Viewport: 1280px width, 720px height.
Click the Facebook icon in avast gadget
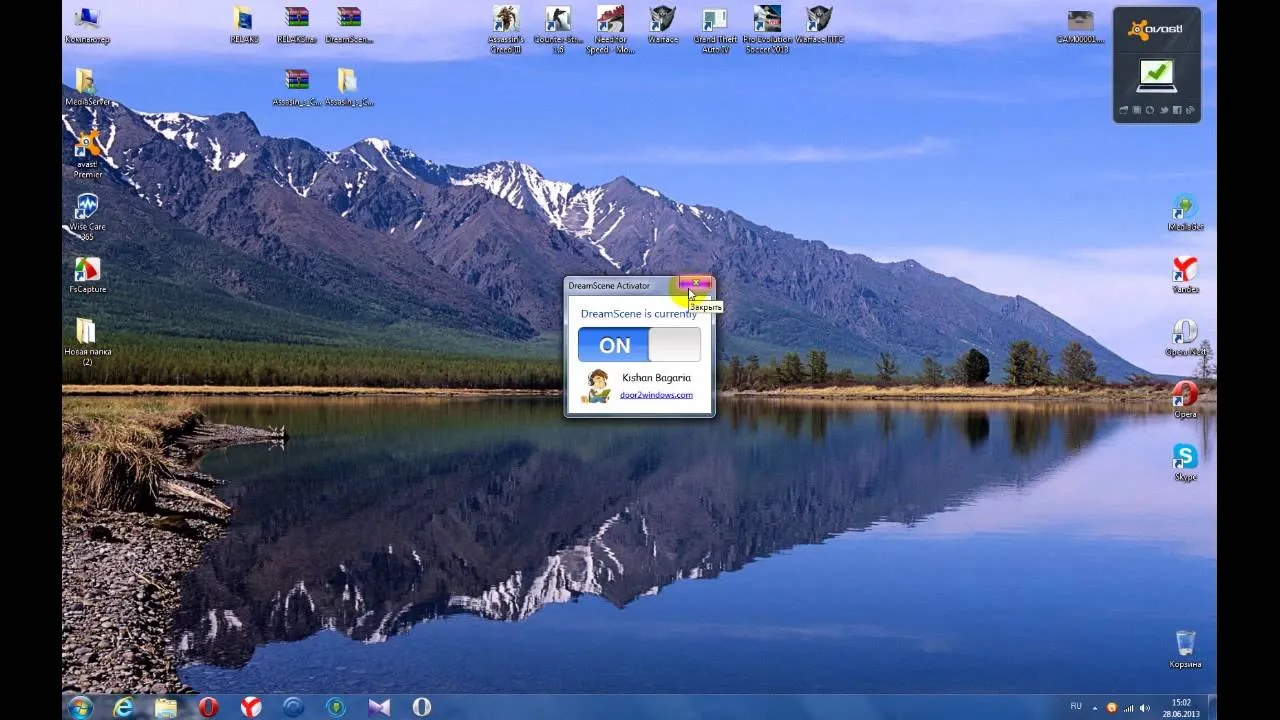(x=1177, y=110)
